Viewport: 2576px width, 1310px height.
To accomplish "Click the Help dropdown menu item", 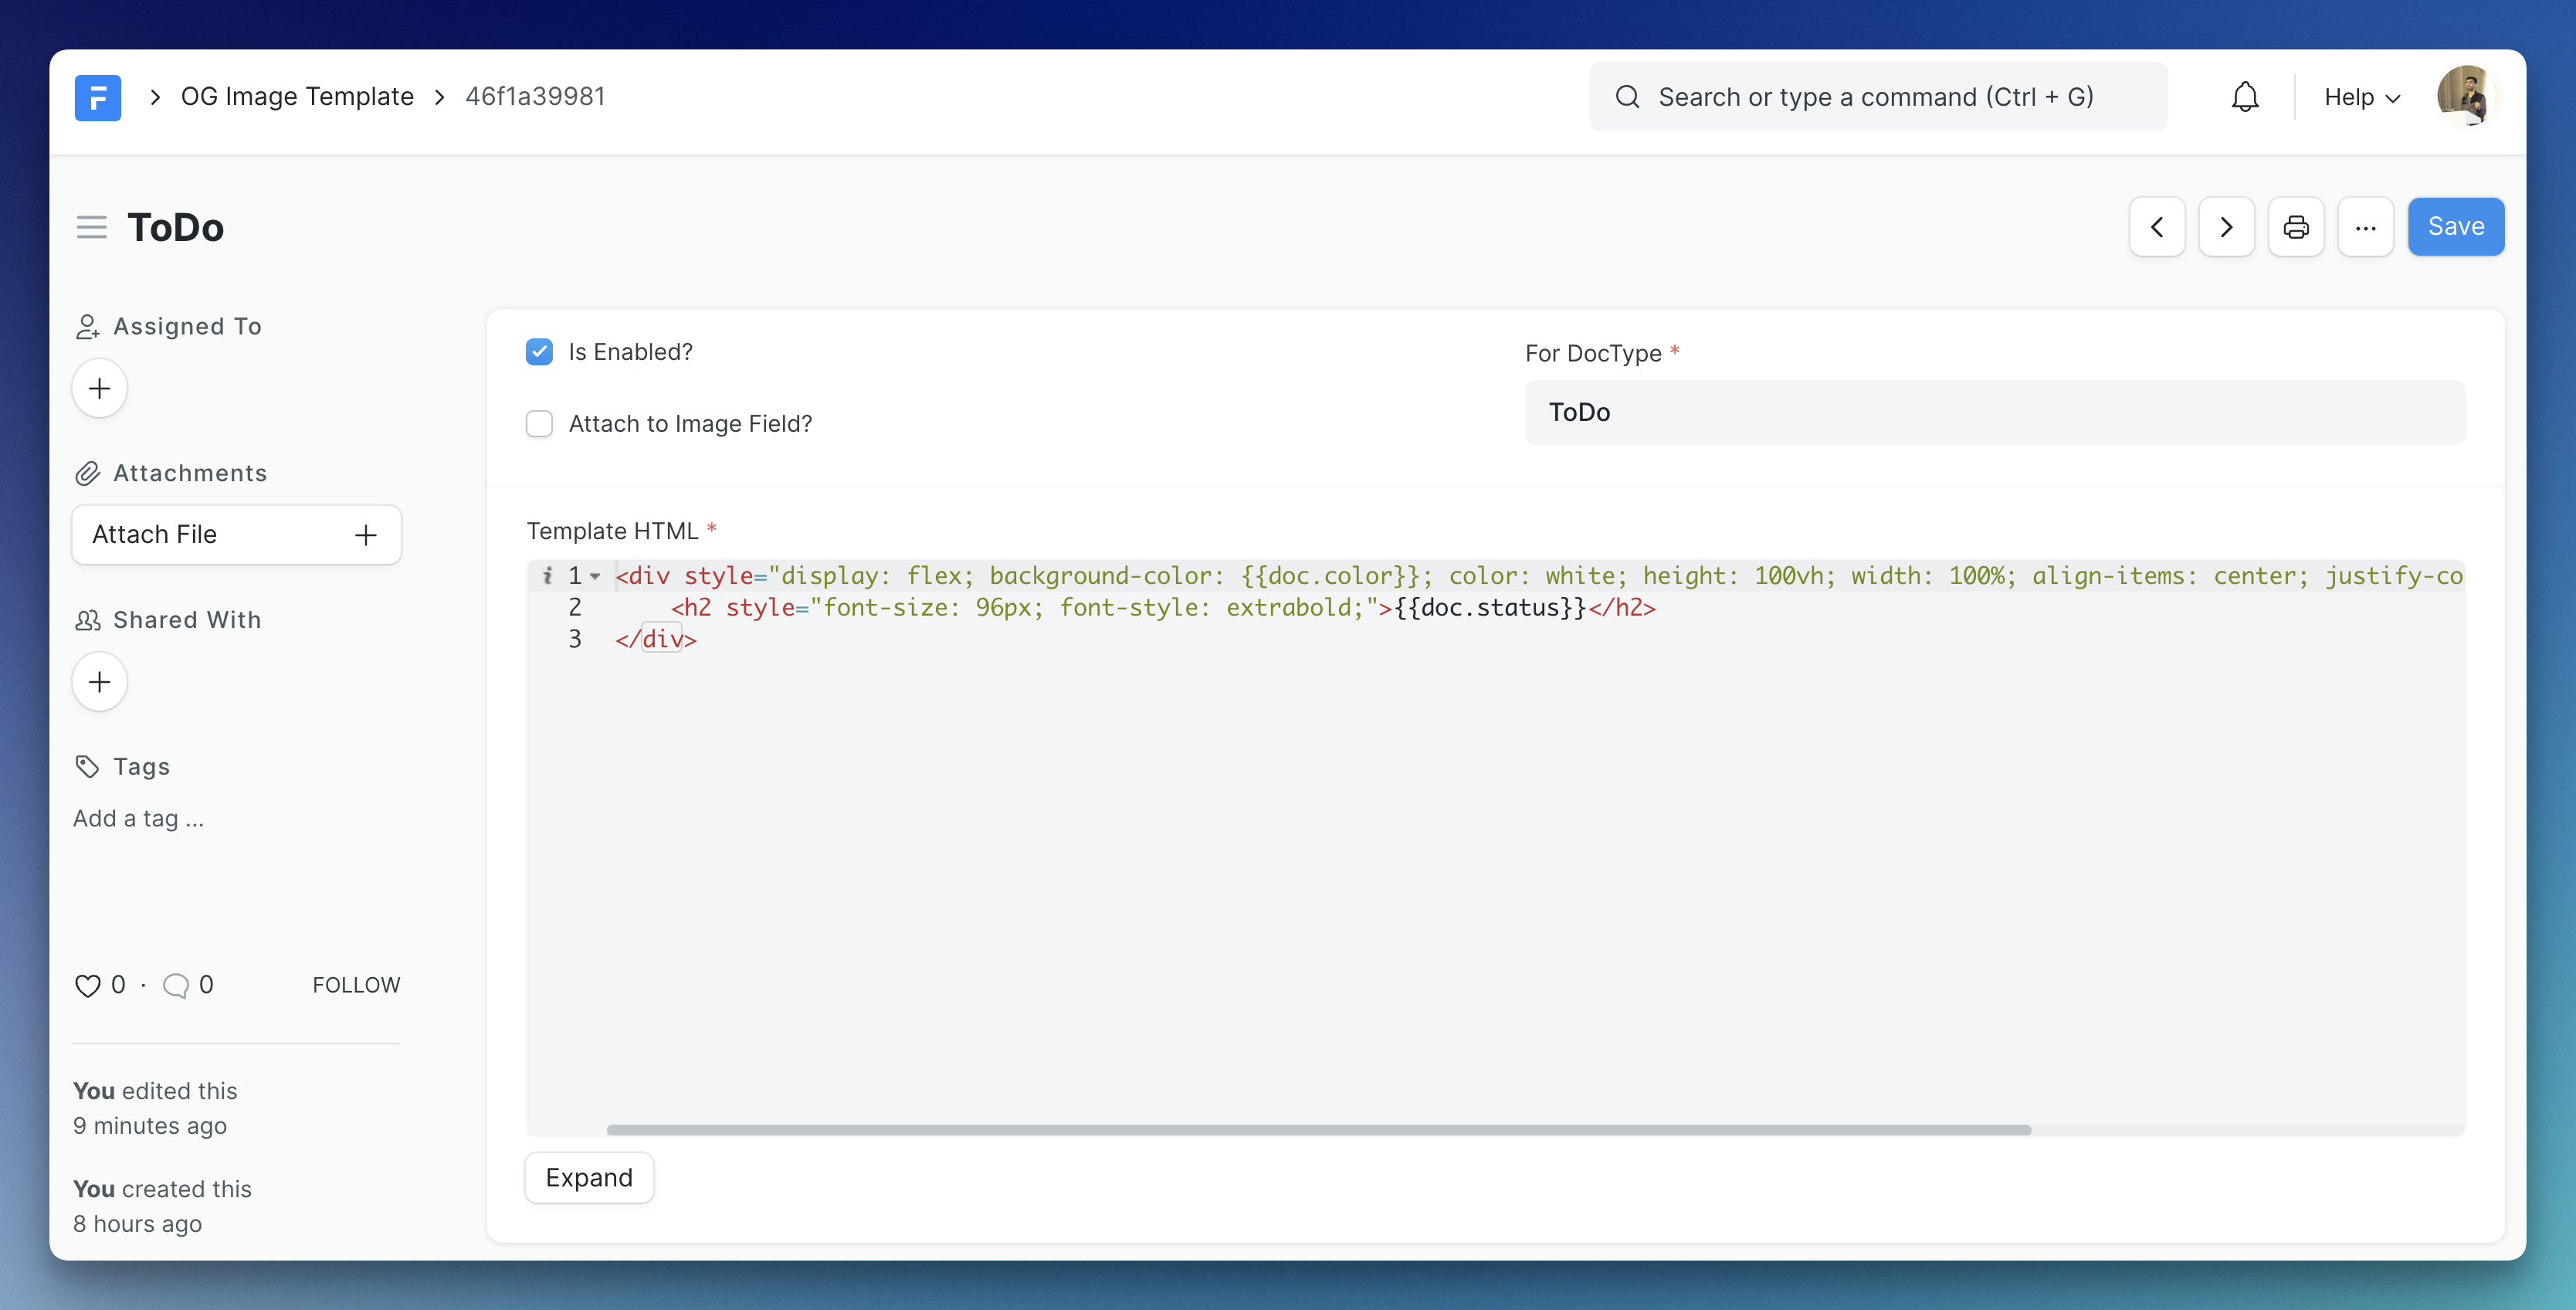I will coord(2362,95).
